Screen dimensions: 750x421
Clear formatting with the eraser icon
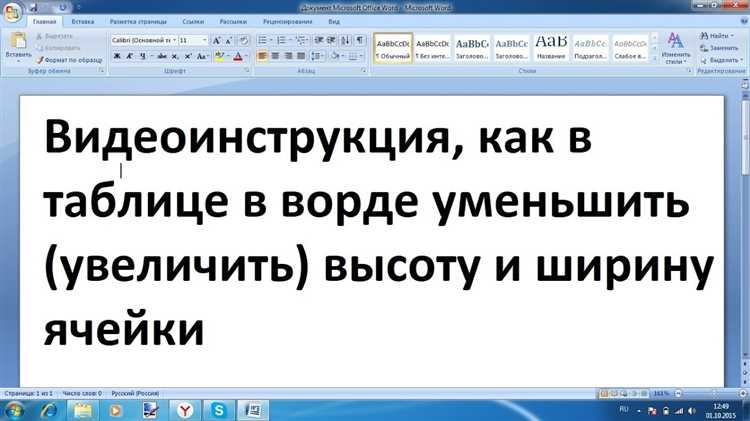pyautogui.click(x=243, y=41)
